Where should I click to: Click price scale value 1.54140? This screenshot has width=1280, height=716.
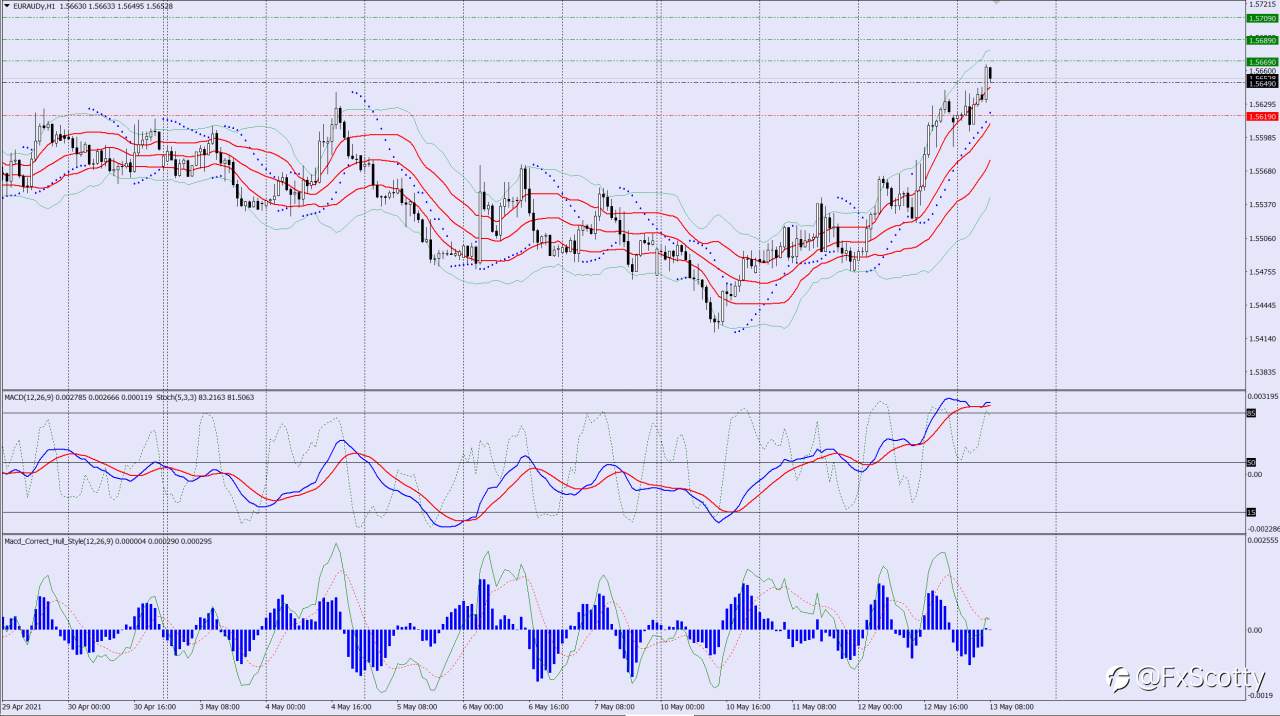pyautogui.click(x=1262, y=339)
